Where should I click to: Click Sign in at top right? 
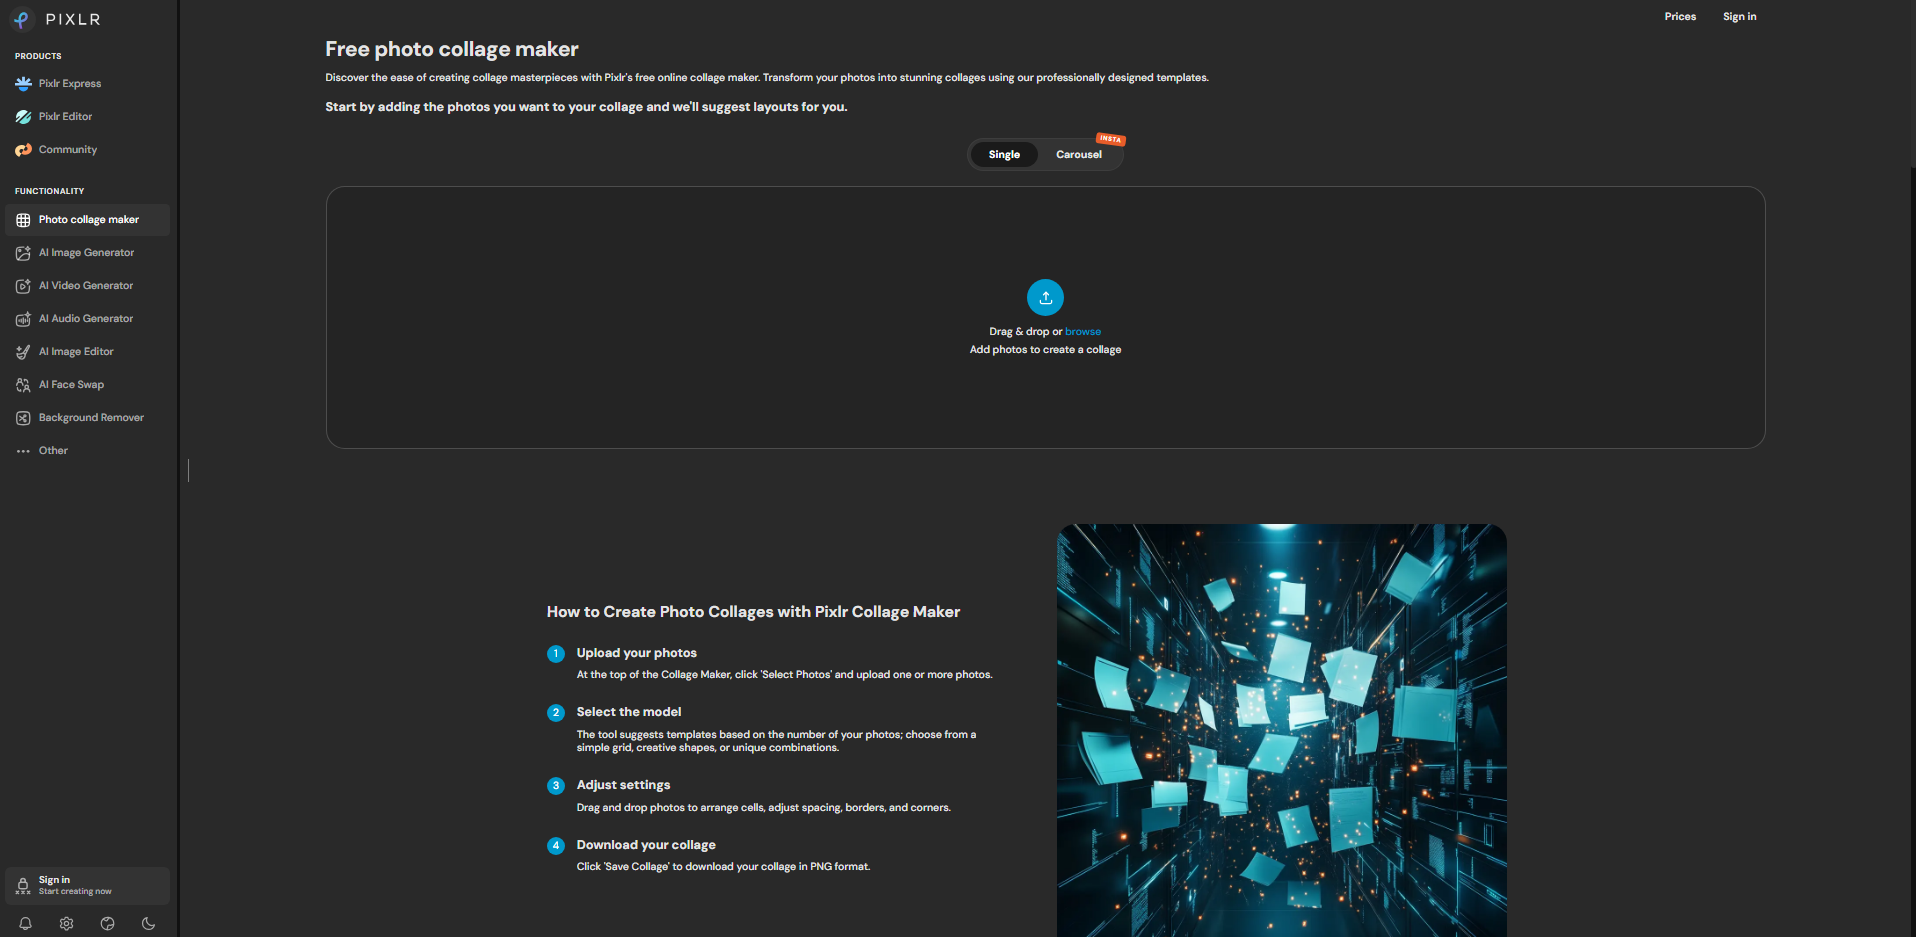click(1739, 17)
